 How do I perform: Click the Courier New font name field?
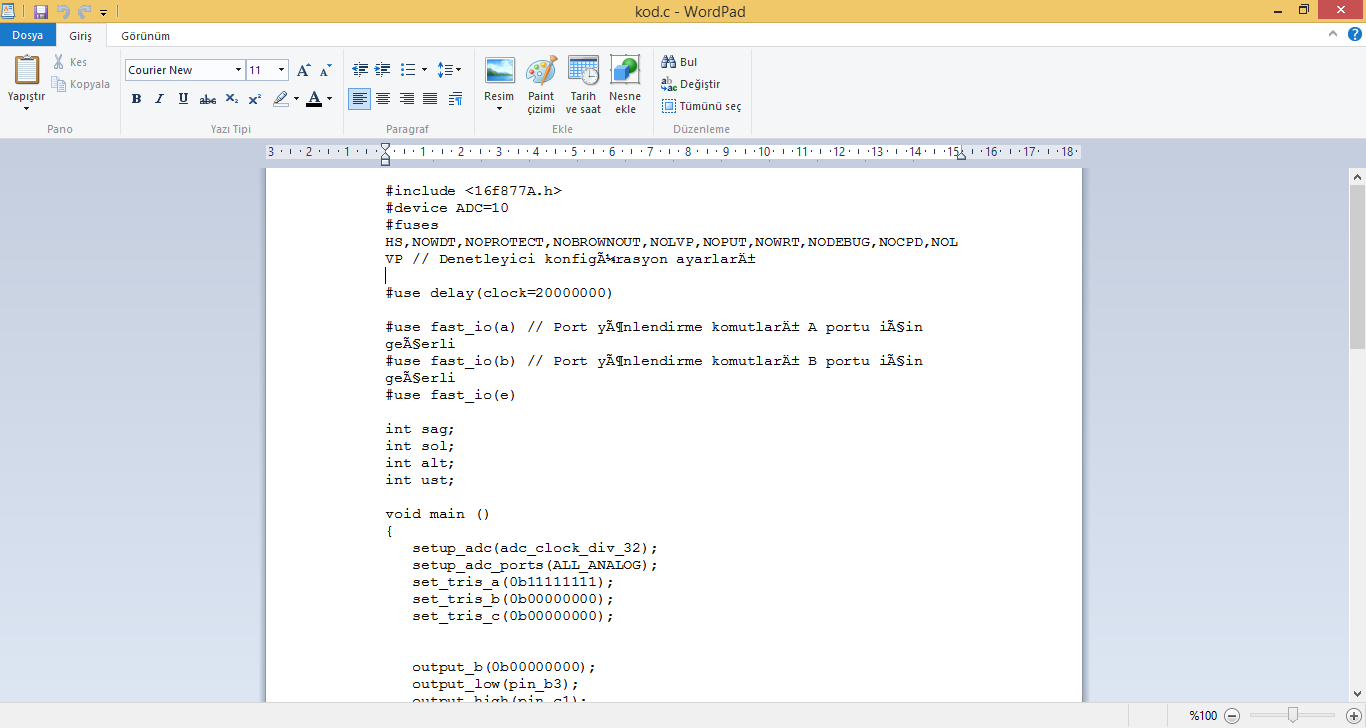(178, 70)
